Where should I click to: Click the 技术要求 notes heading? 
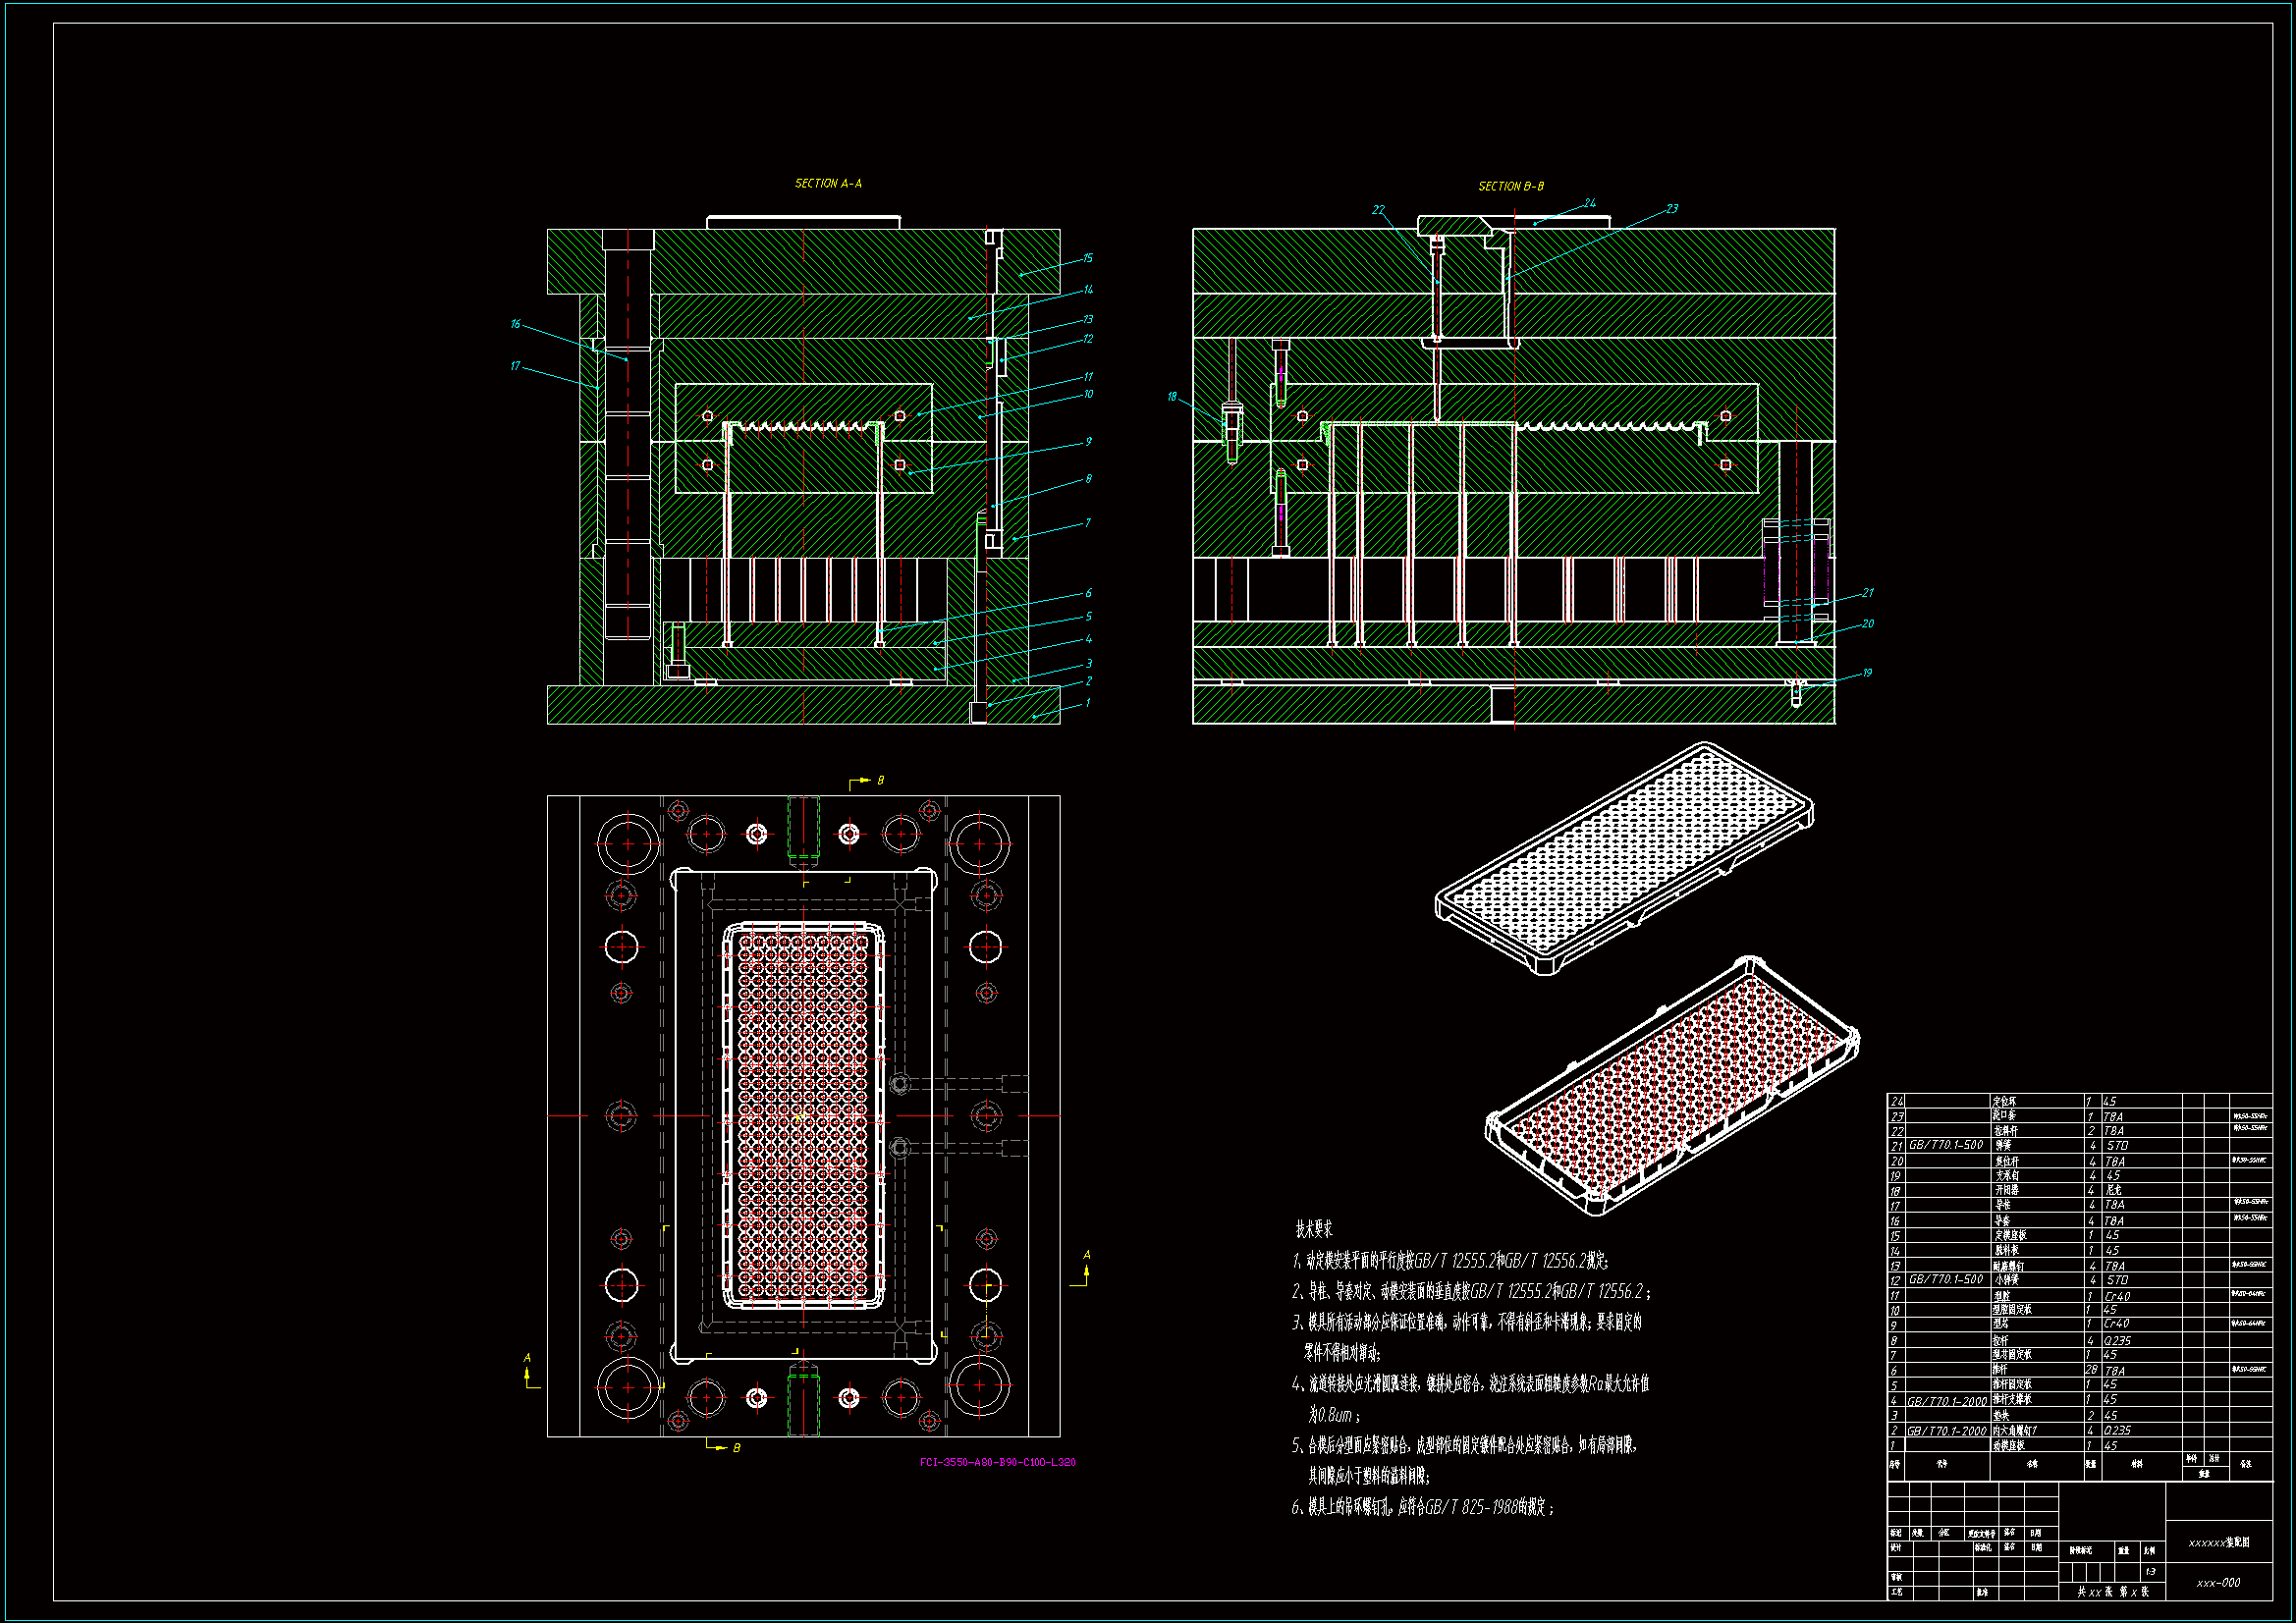point(1313,1229)
